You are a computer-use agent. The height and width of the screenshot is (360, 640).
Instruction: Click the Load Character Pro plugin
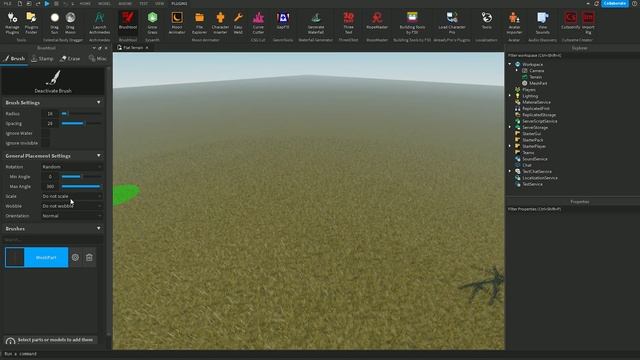coord(452,23)
